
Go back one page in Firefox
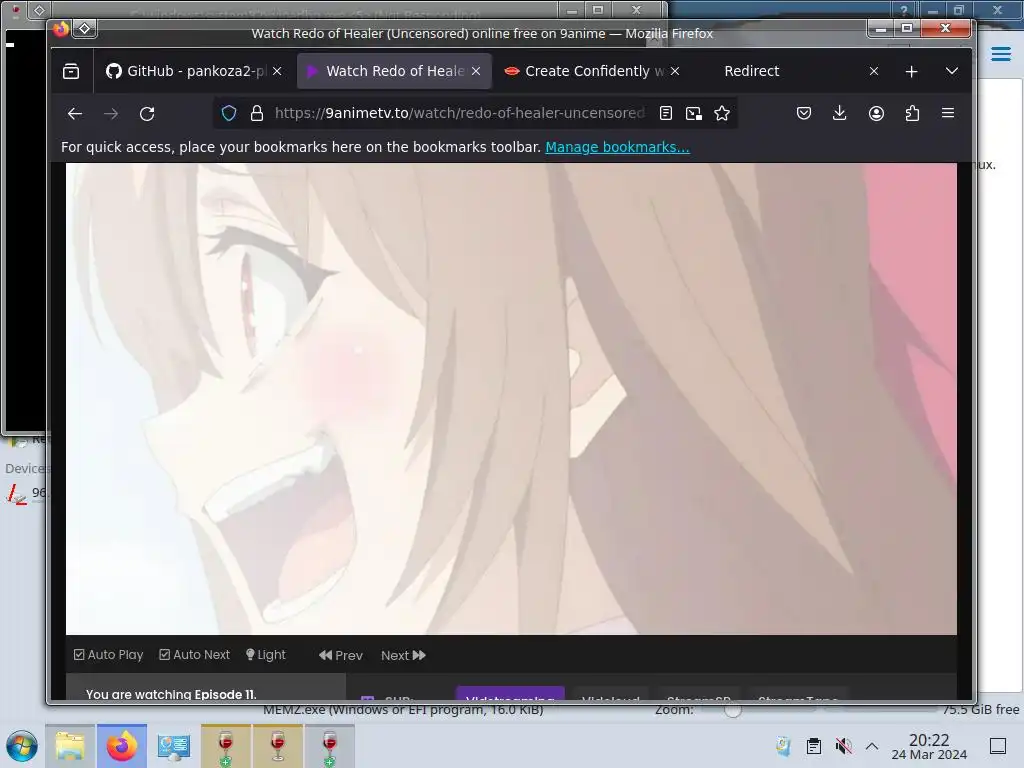click(x=75, y=114)
